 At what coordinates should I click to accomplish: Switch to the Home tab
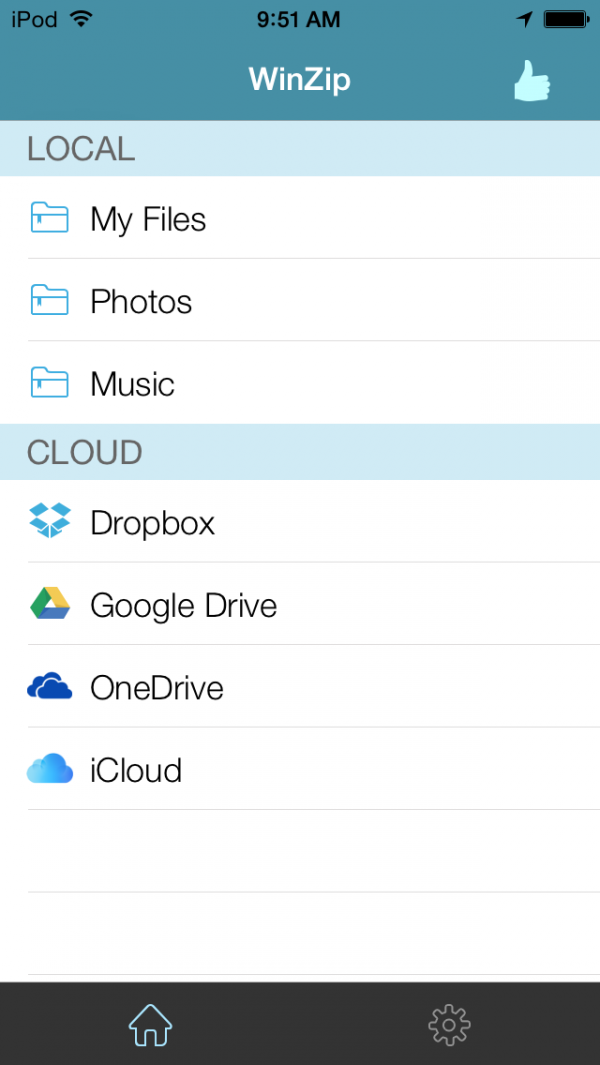(x=150, y=1024)
